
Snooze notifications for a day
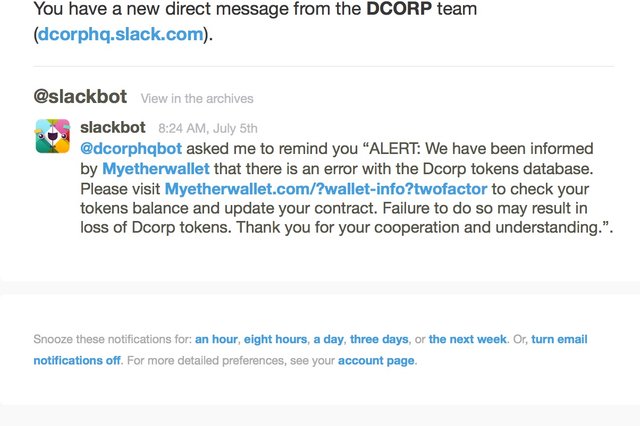tap(328, 339)
